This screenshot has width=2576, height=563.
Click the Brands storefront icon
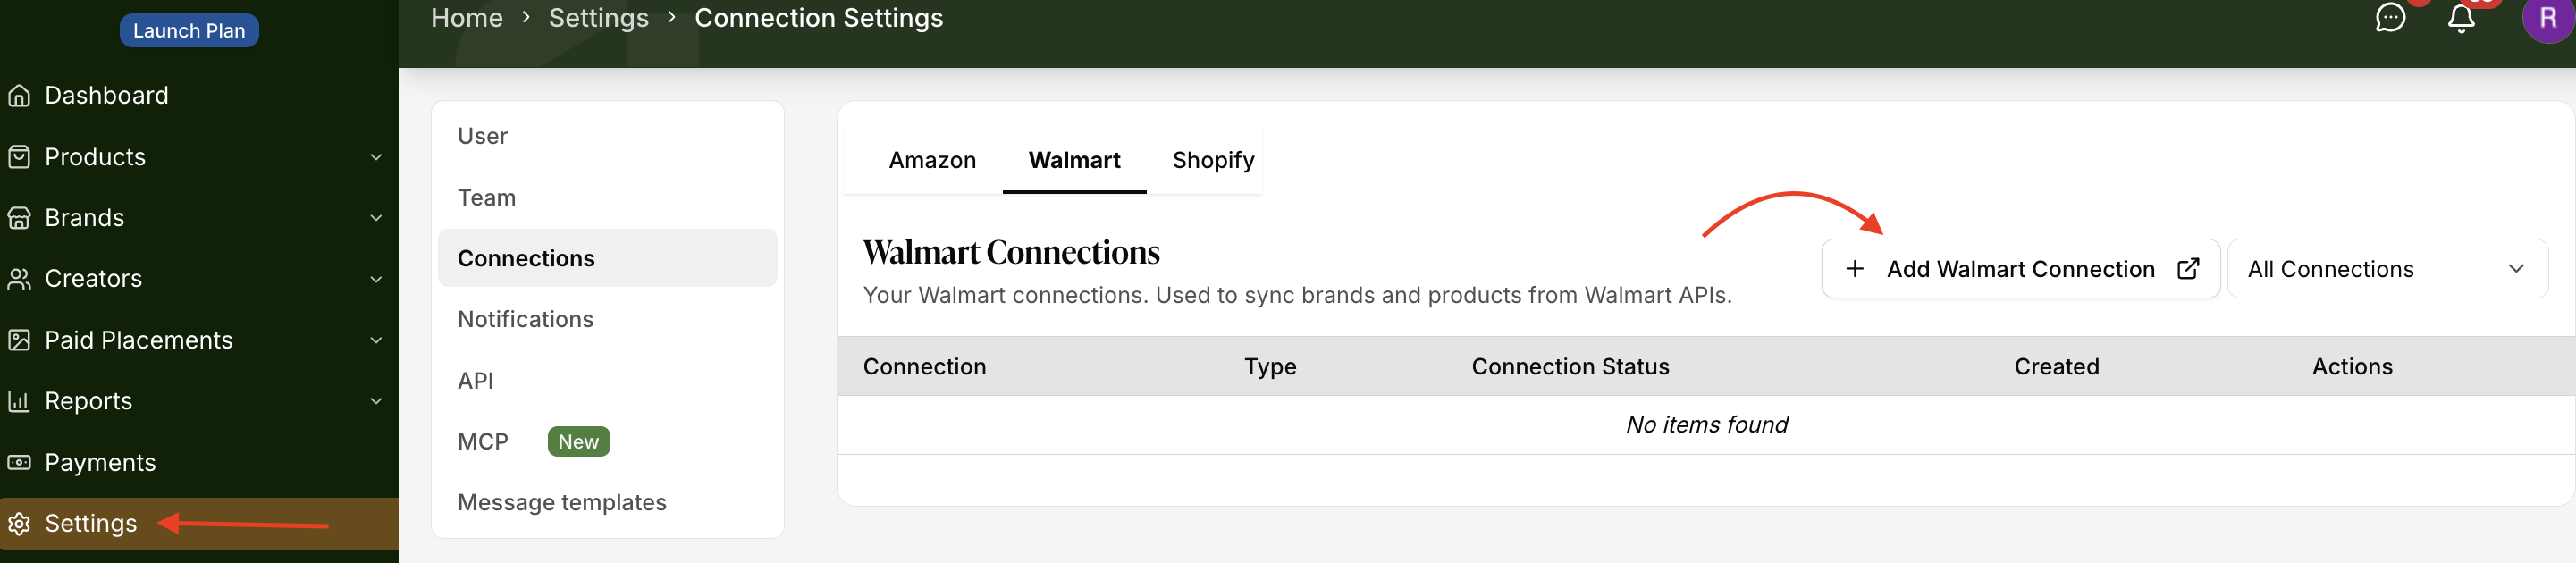(19, 218)
